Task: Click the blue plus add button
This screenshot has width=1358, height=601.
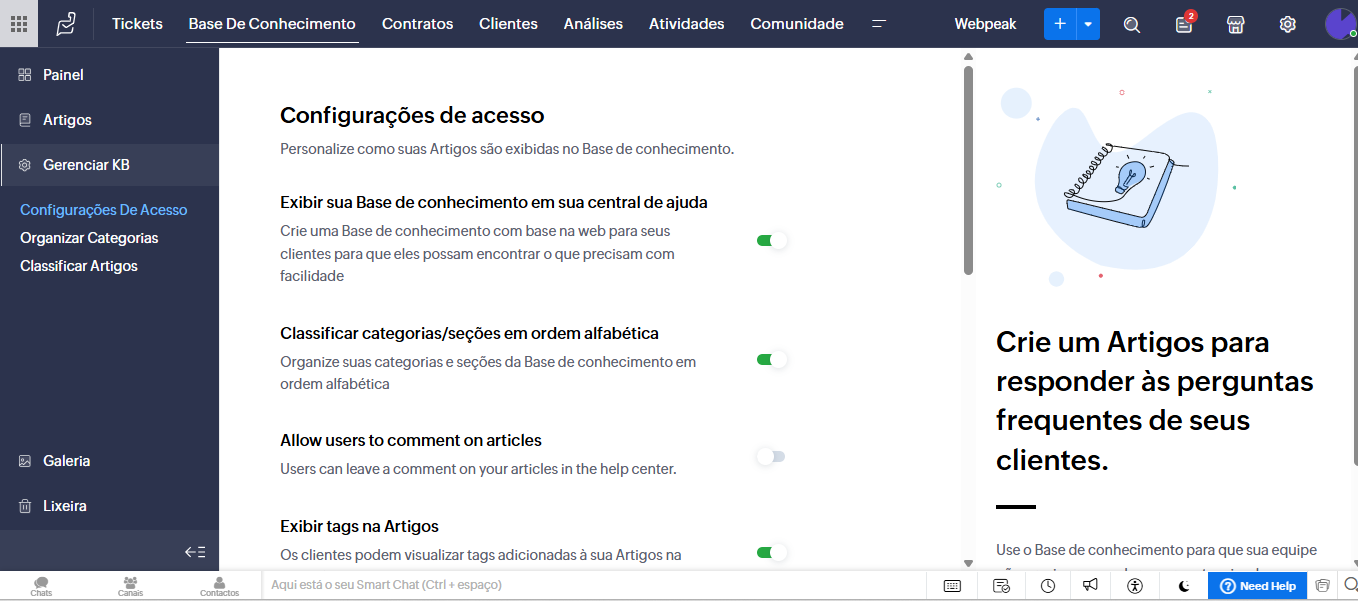Action: [x=1060, y=24]
